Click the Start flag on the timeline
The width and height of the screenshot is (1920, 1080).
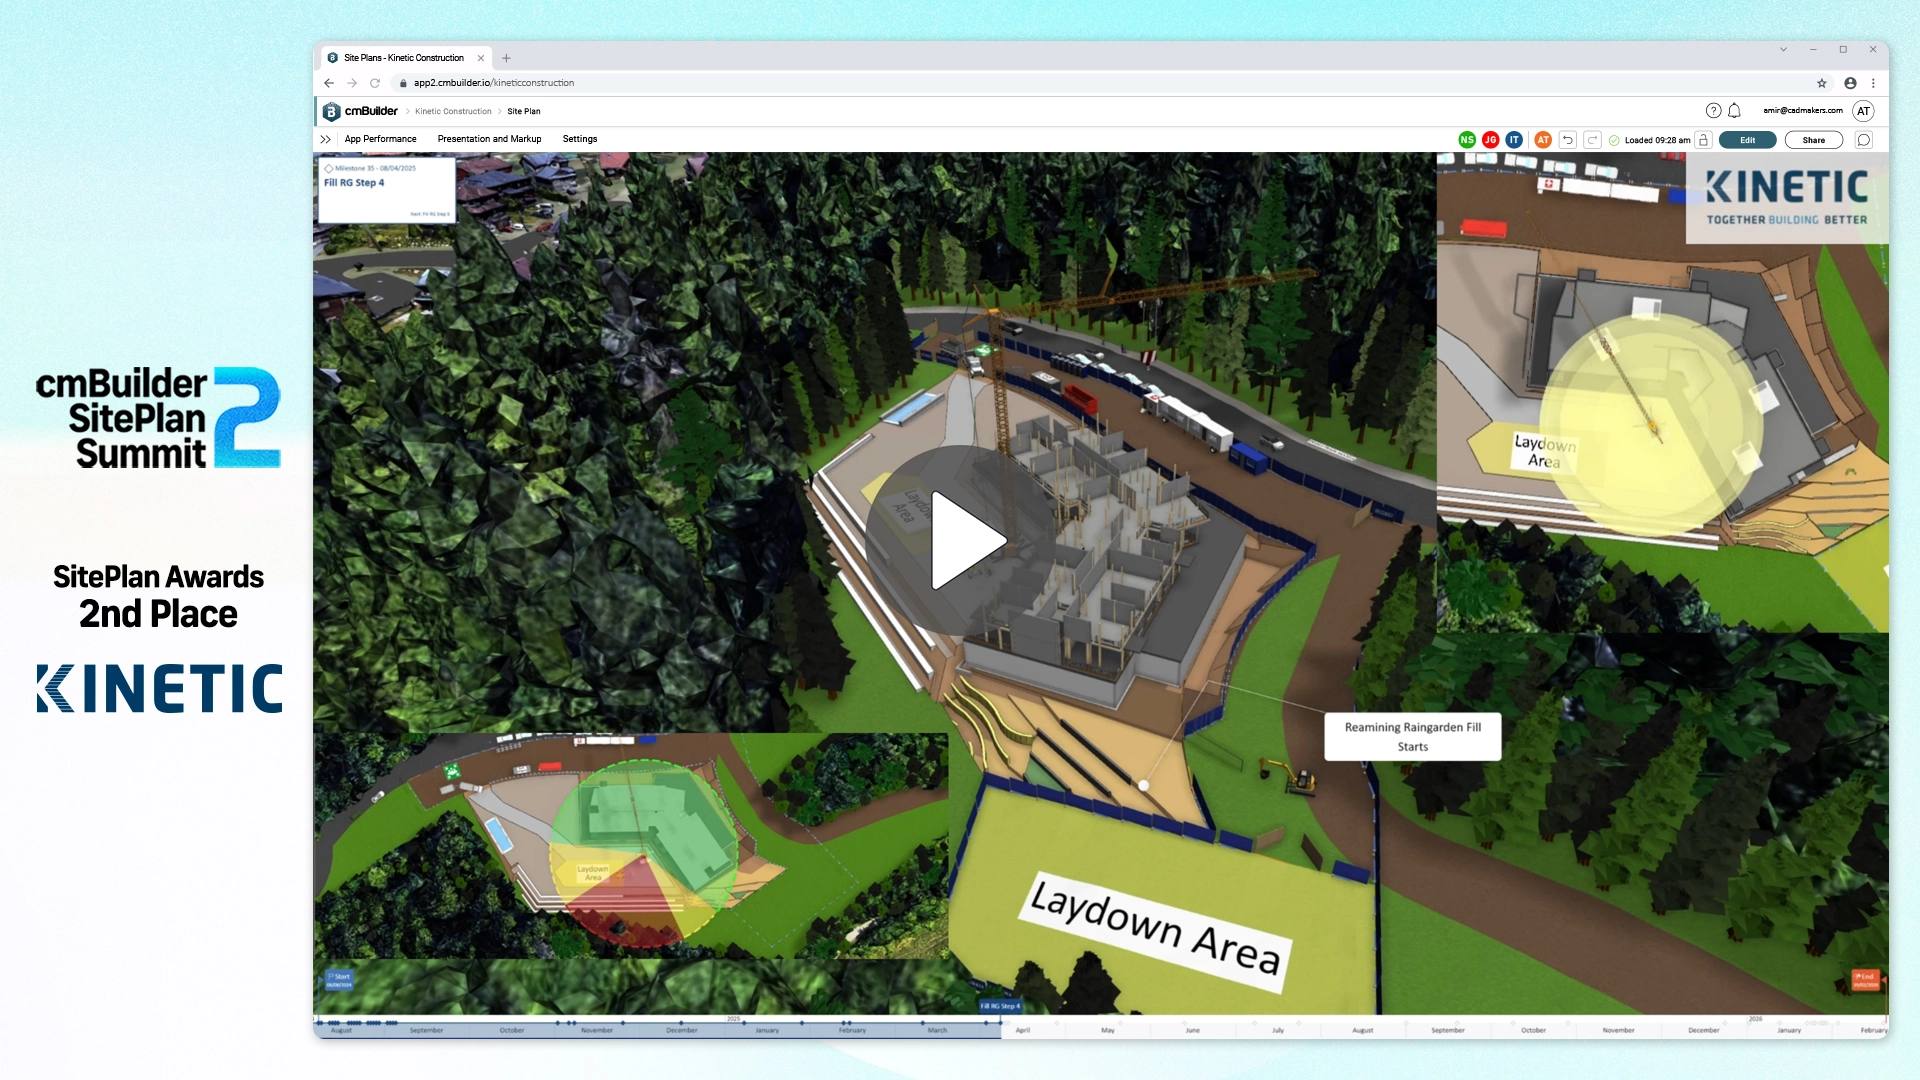tap(339, 980)
